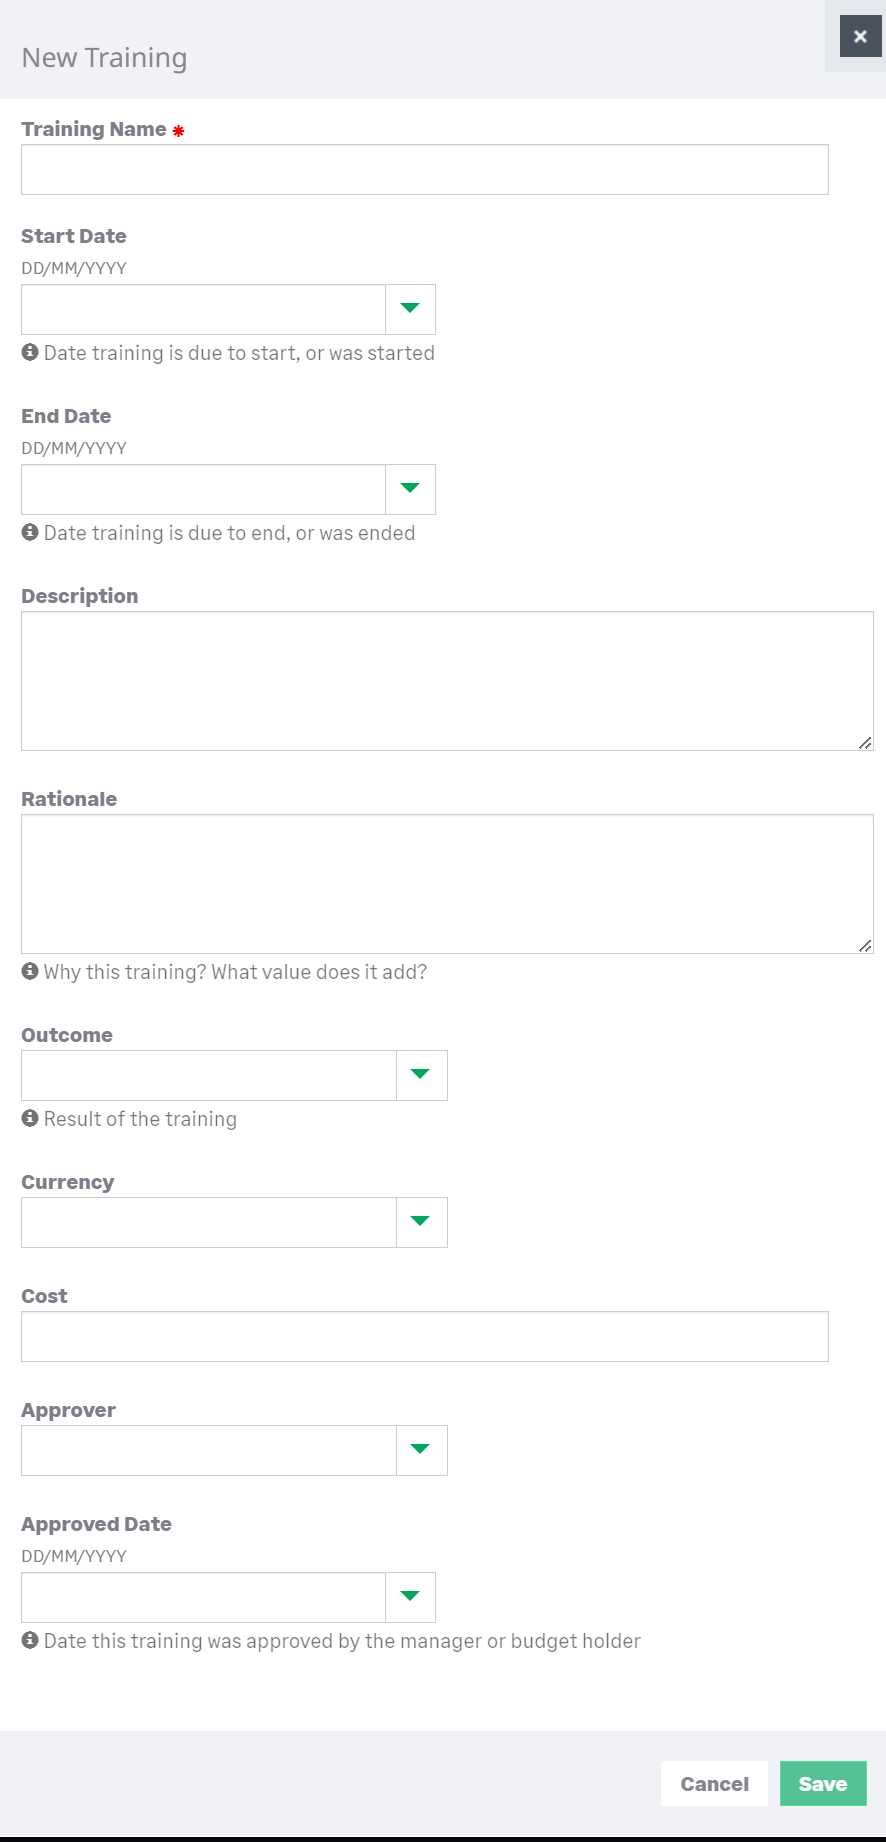Image resolution: width=886 pixels, height=1842 pixels.
Task: Focus the Rationale text area
Action: pos(446,883)
